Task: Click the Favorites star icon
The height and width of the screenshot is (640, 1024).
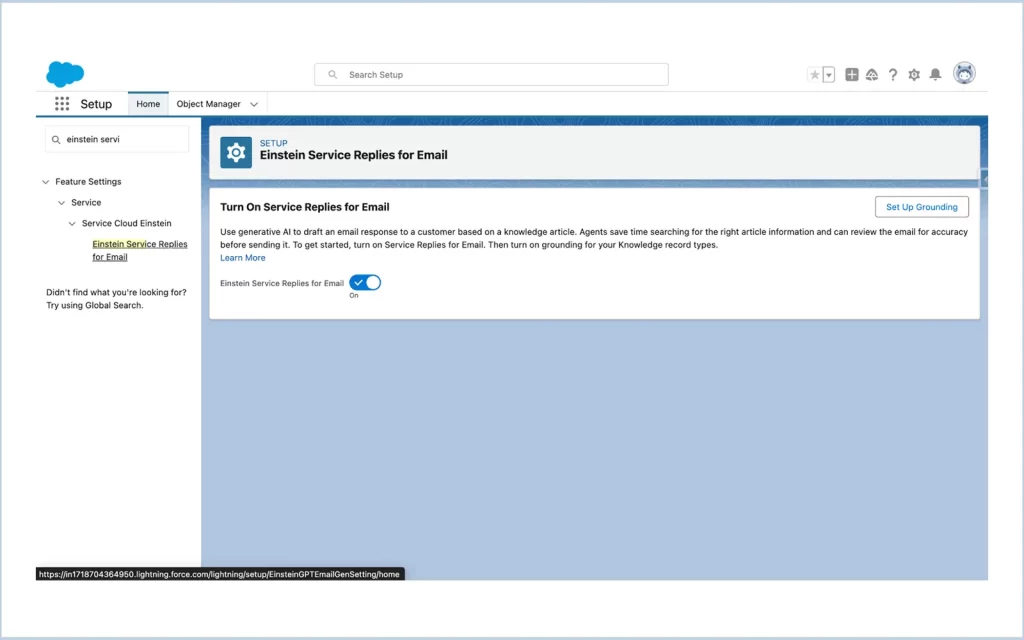Action: (814, 74)
